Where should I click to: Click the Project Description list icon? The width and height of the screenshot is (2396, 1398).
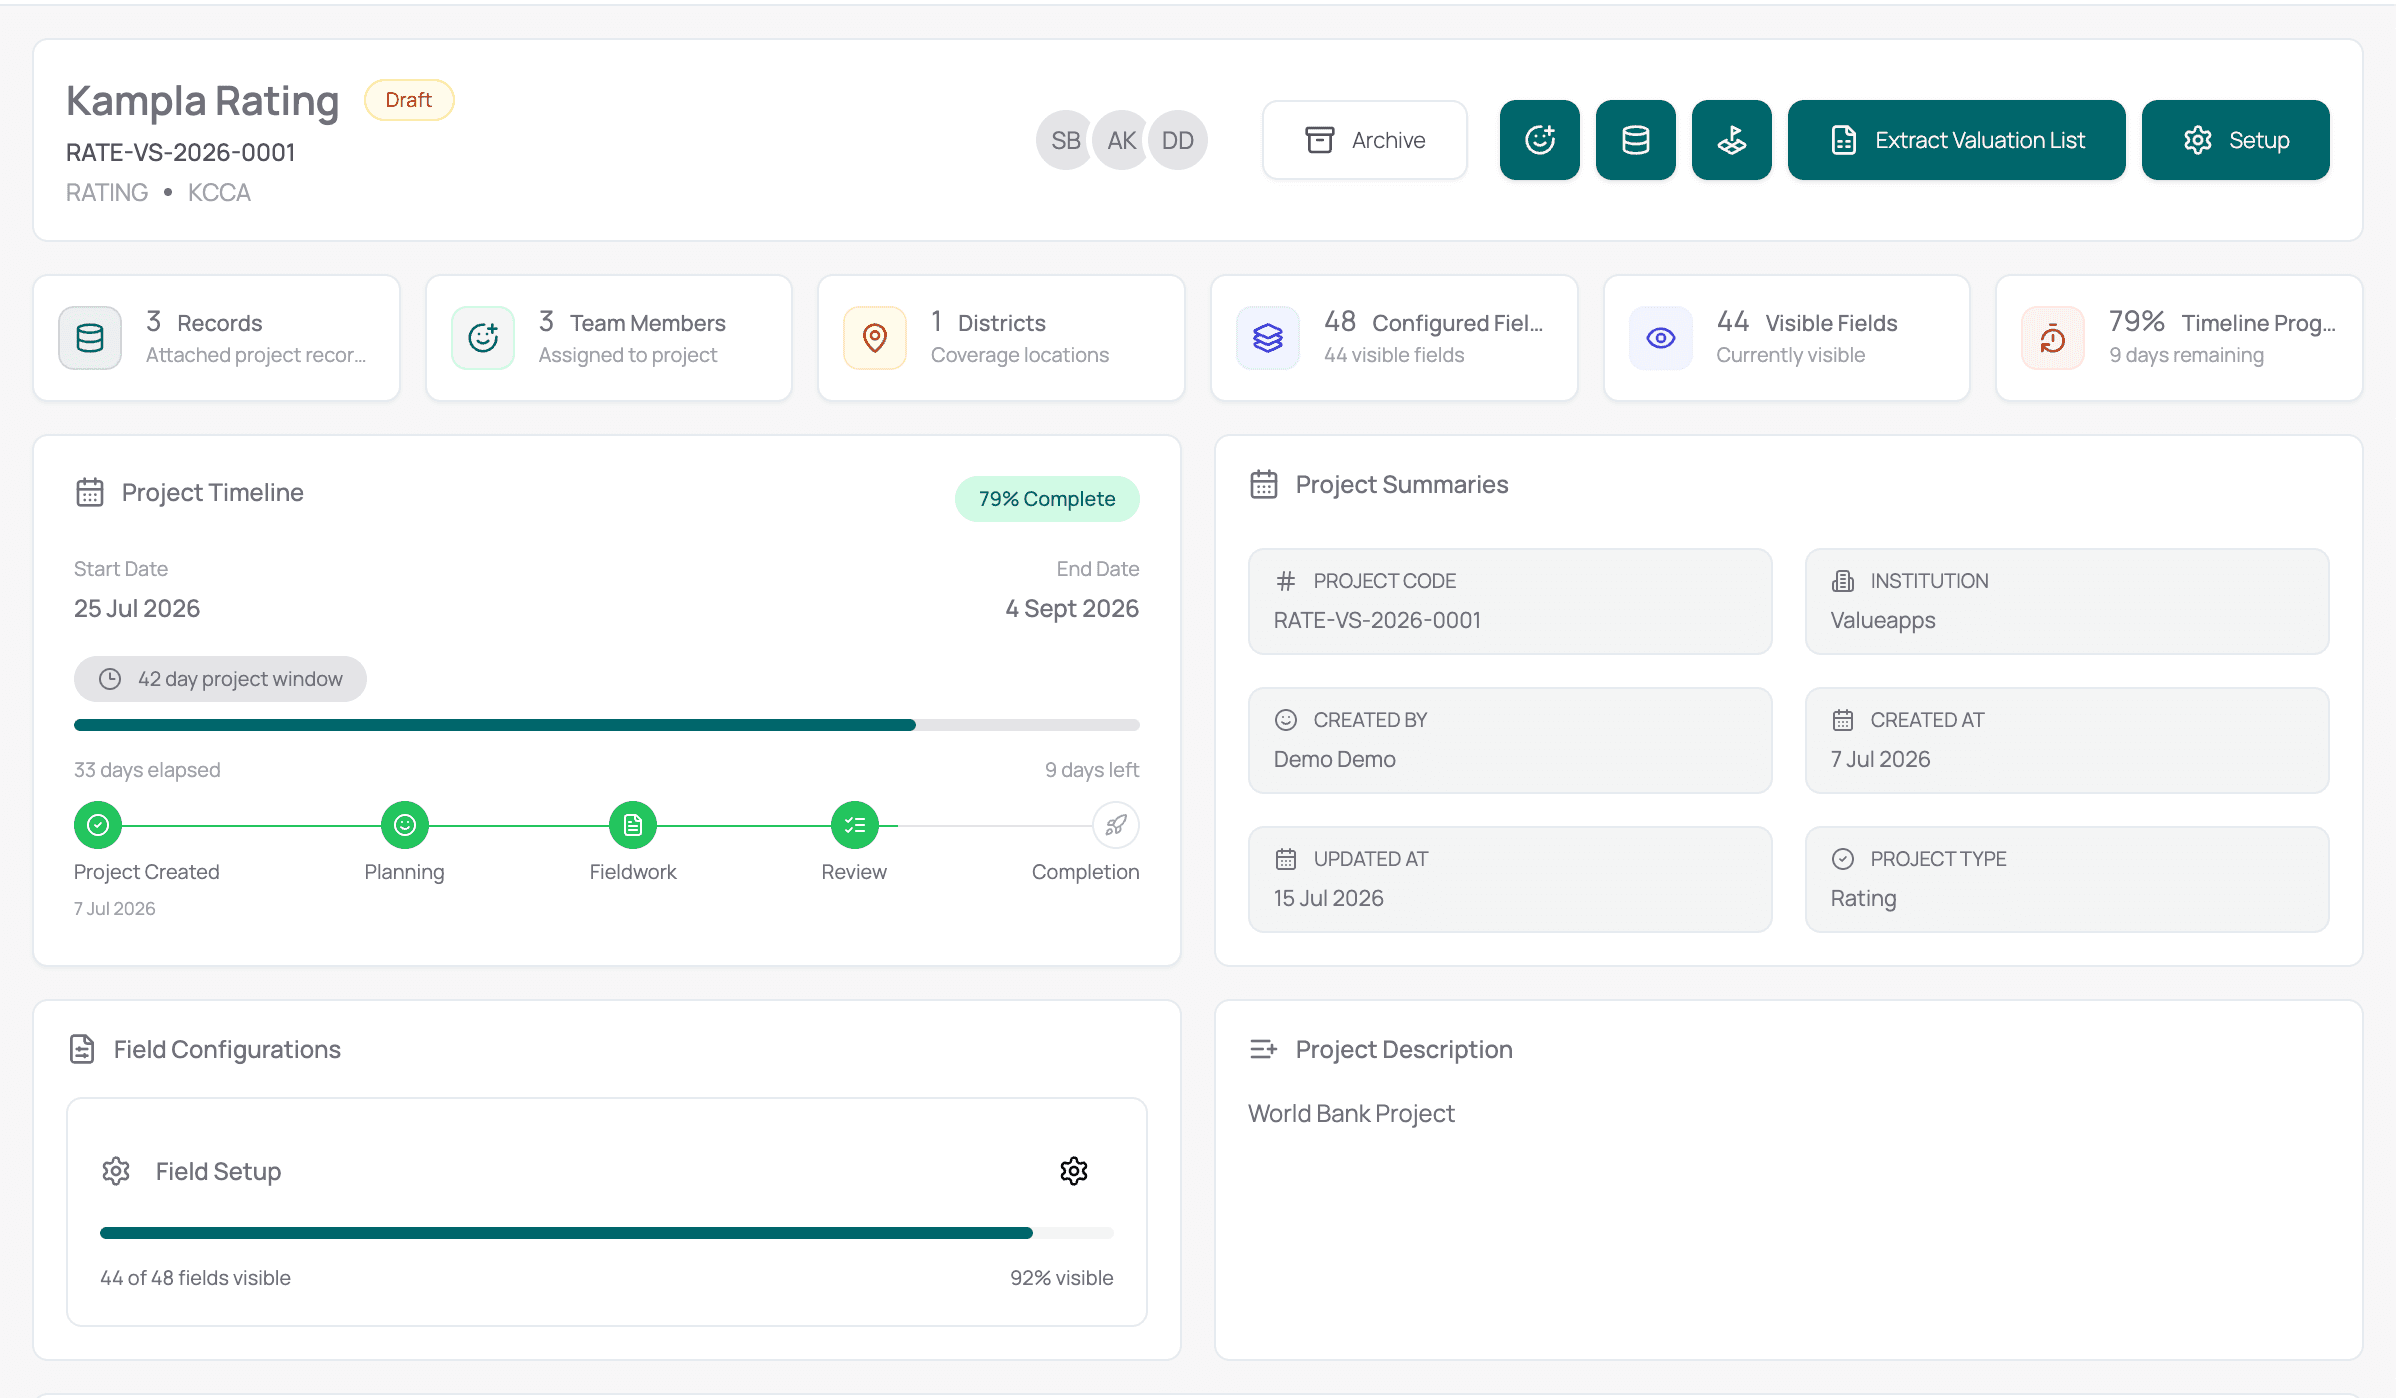[1264, 1049]
